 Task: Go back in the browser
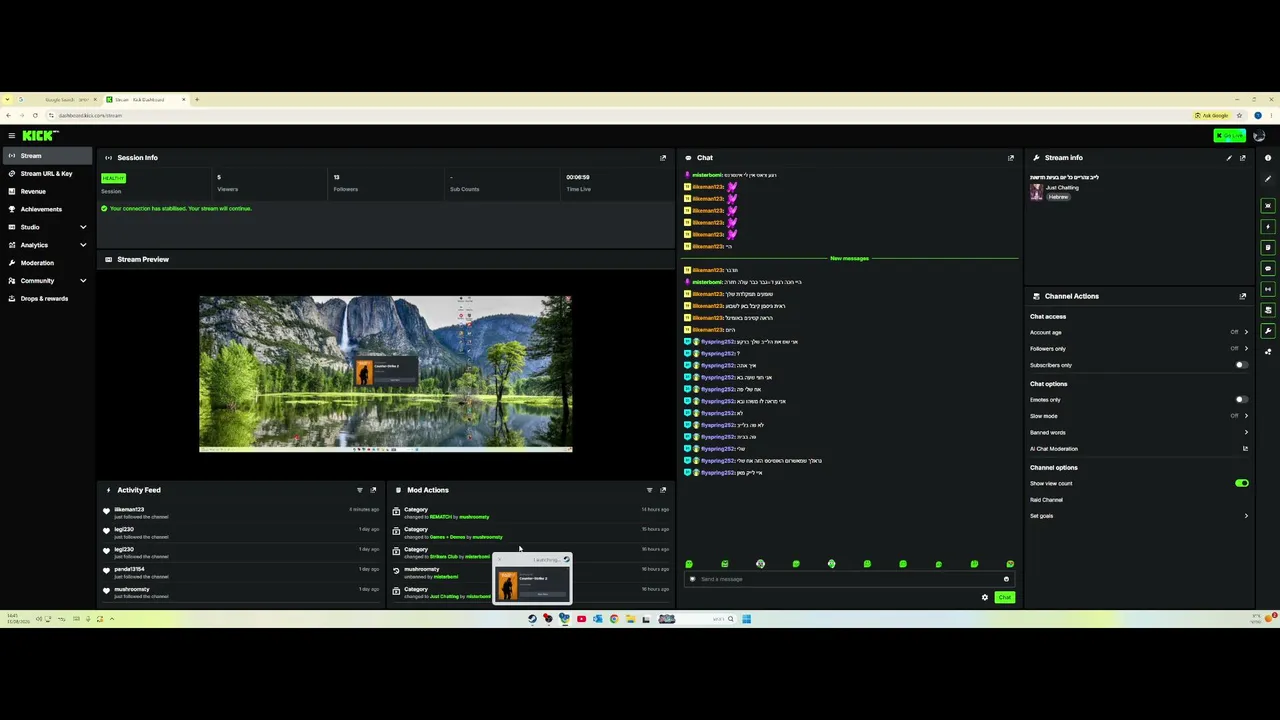click(x=8, y=115)
